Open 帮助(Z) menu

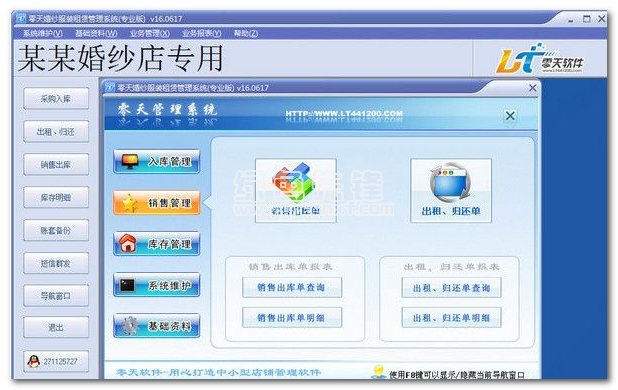tap(246, 33)
